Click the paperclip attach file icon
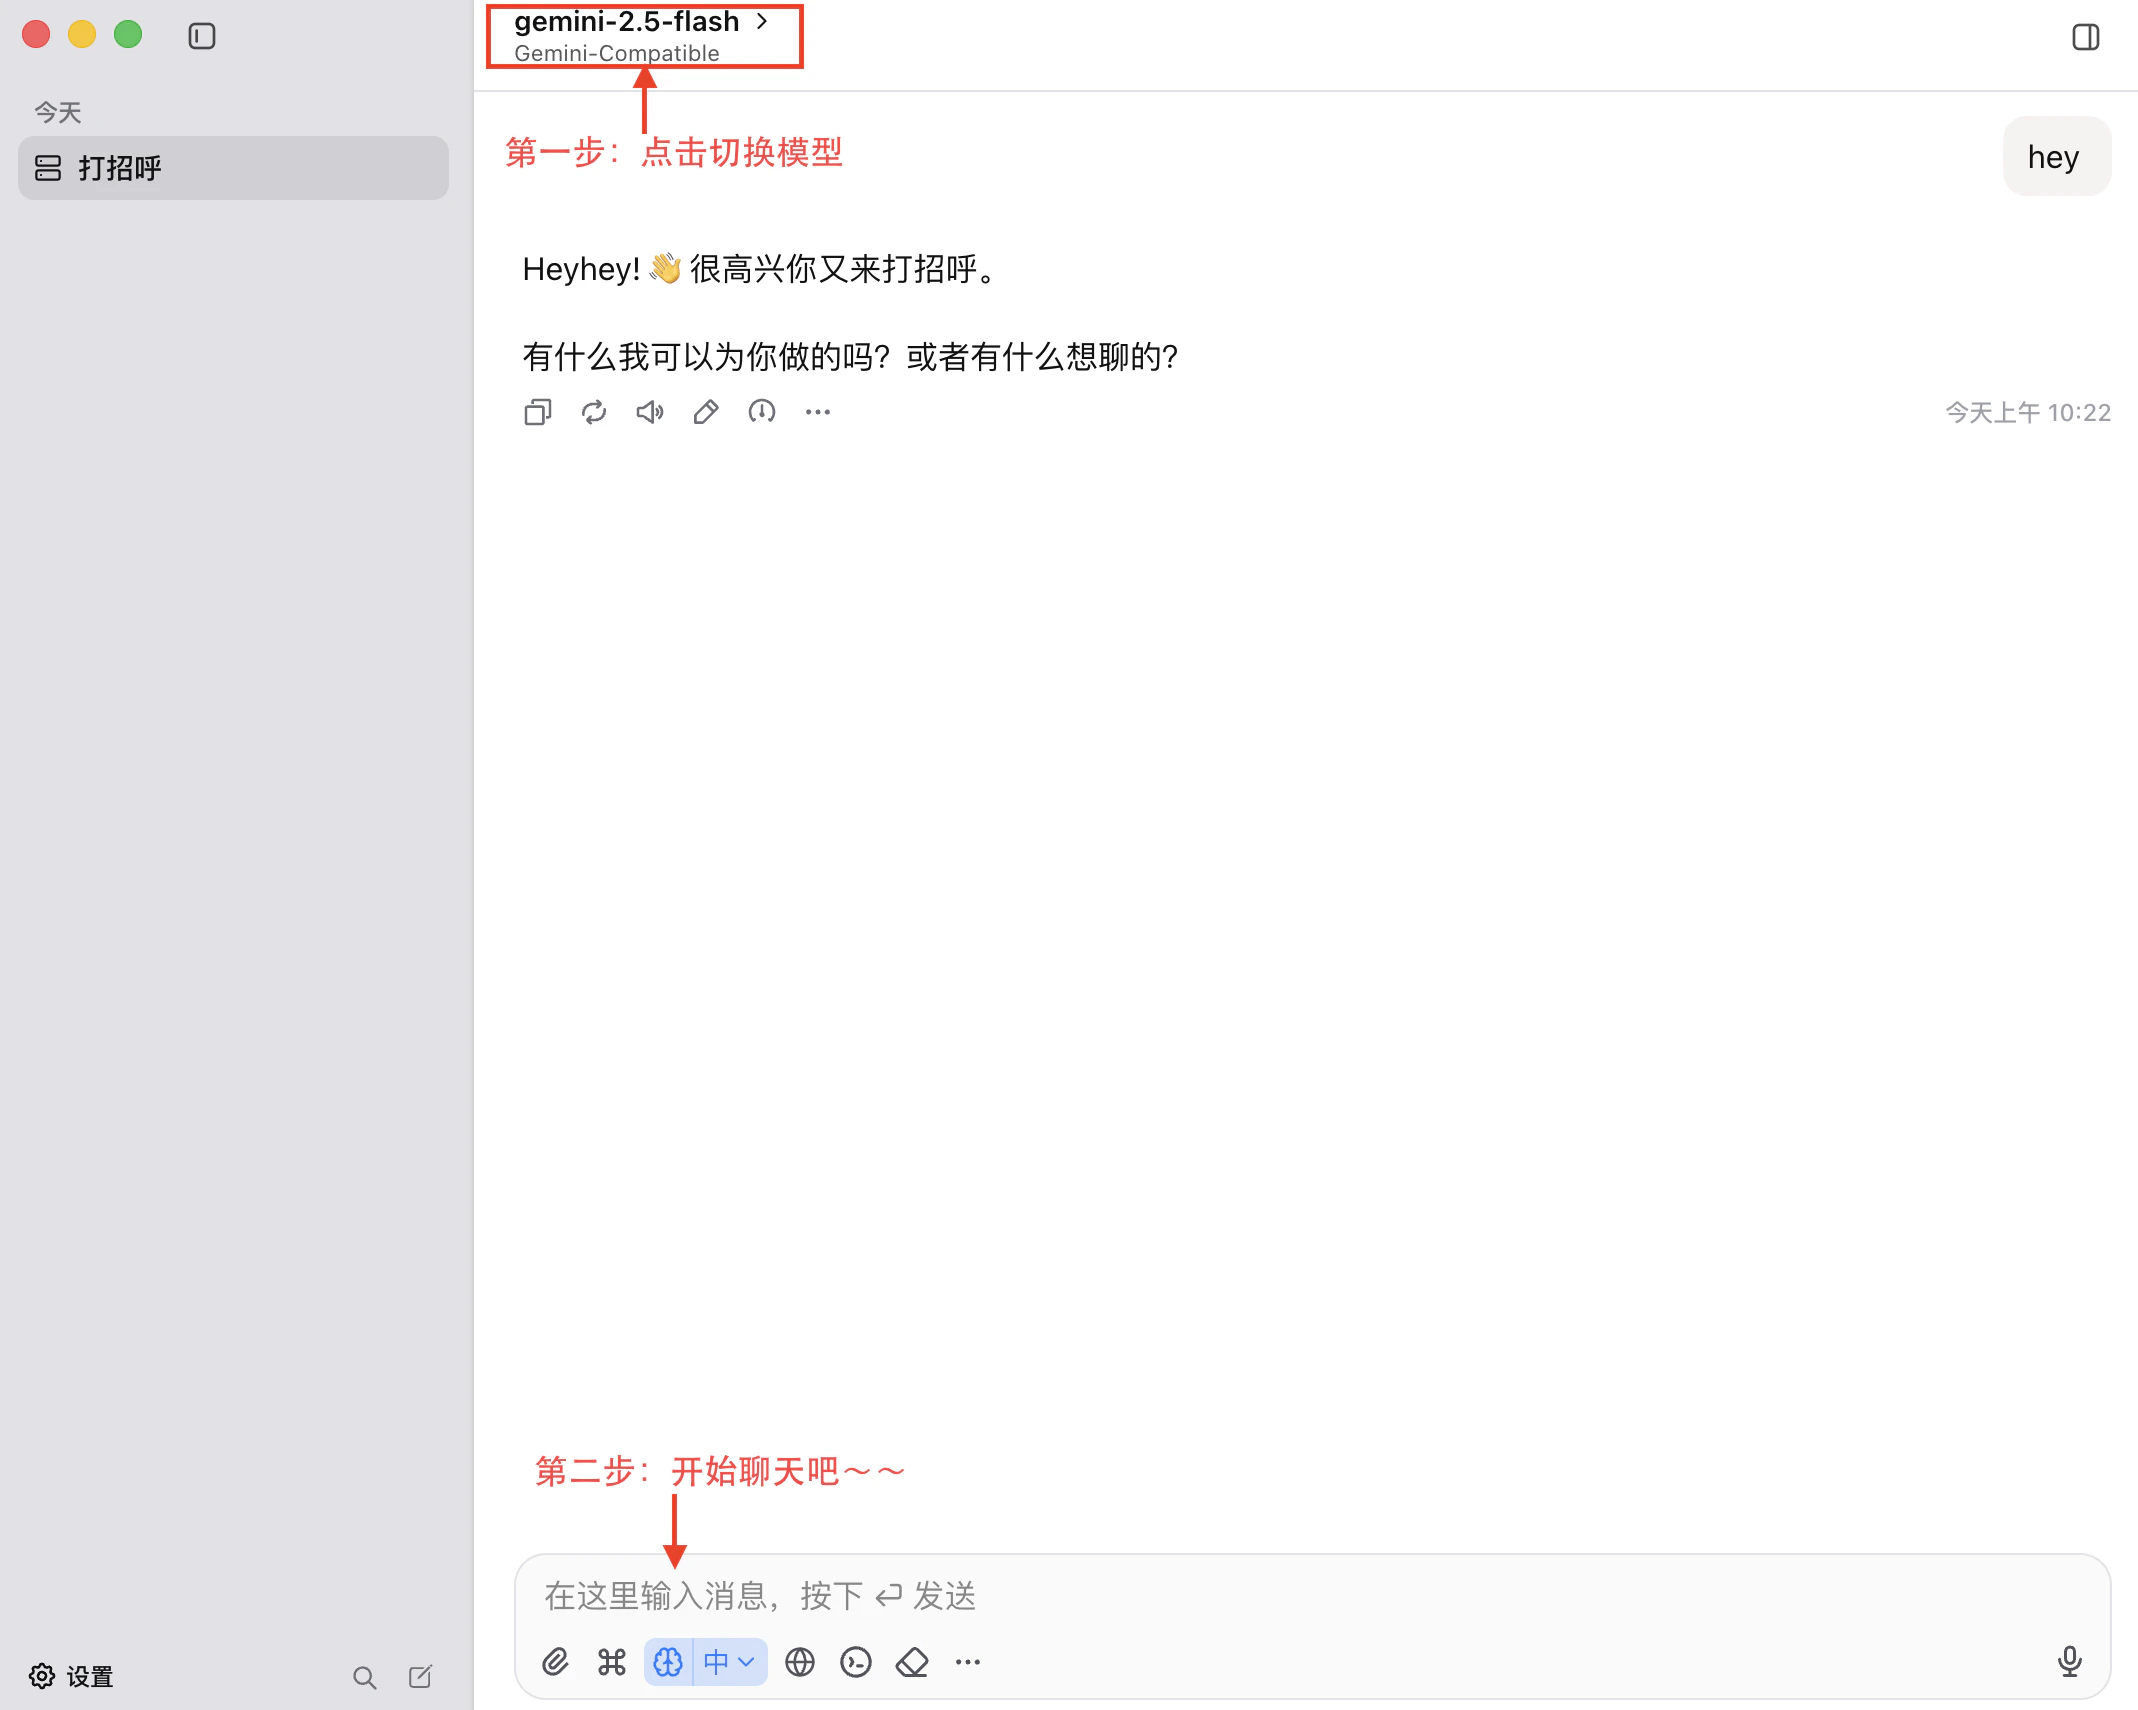2138x1710 pixels. 555,1662
